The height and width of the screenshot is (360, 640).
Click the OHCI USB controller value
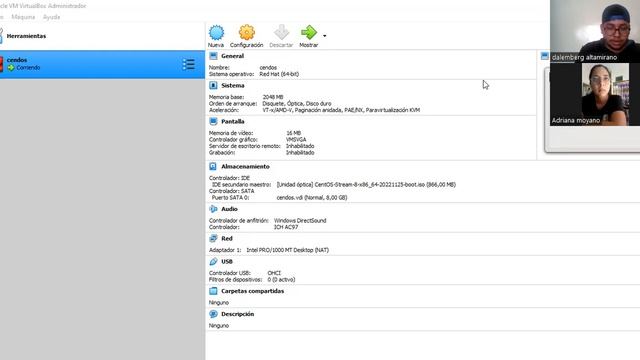(x=274, y=273)
